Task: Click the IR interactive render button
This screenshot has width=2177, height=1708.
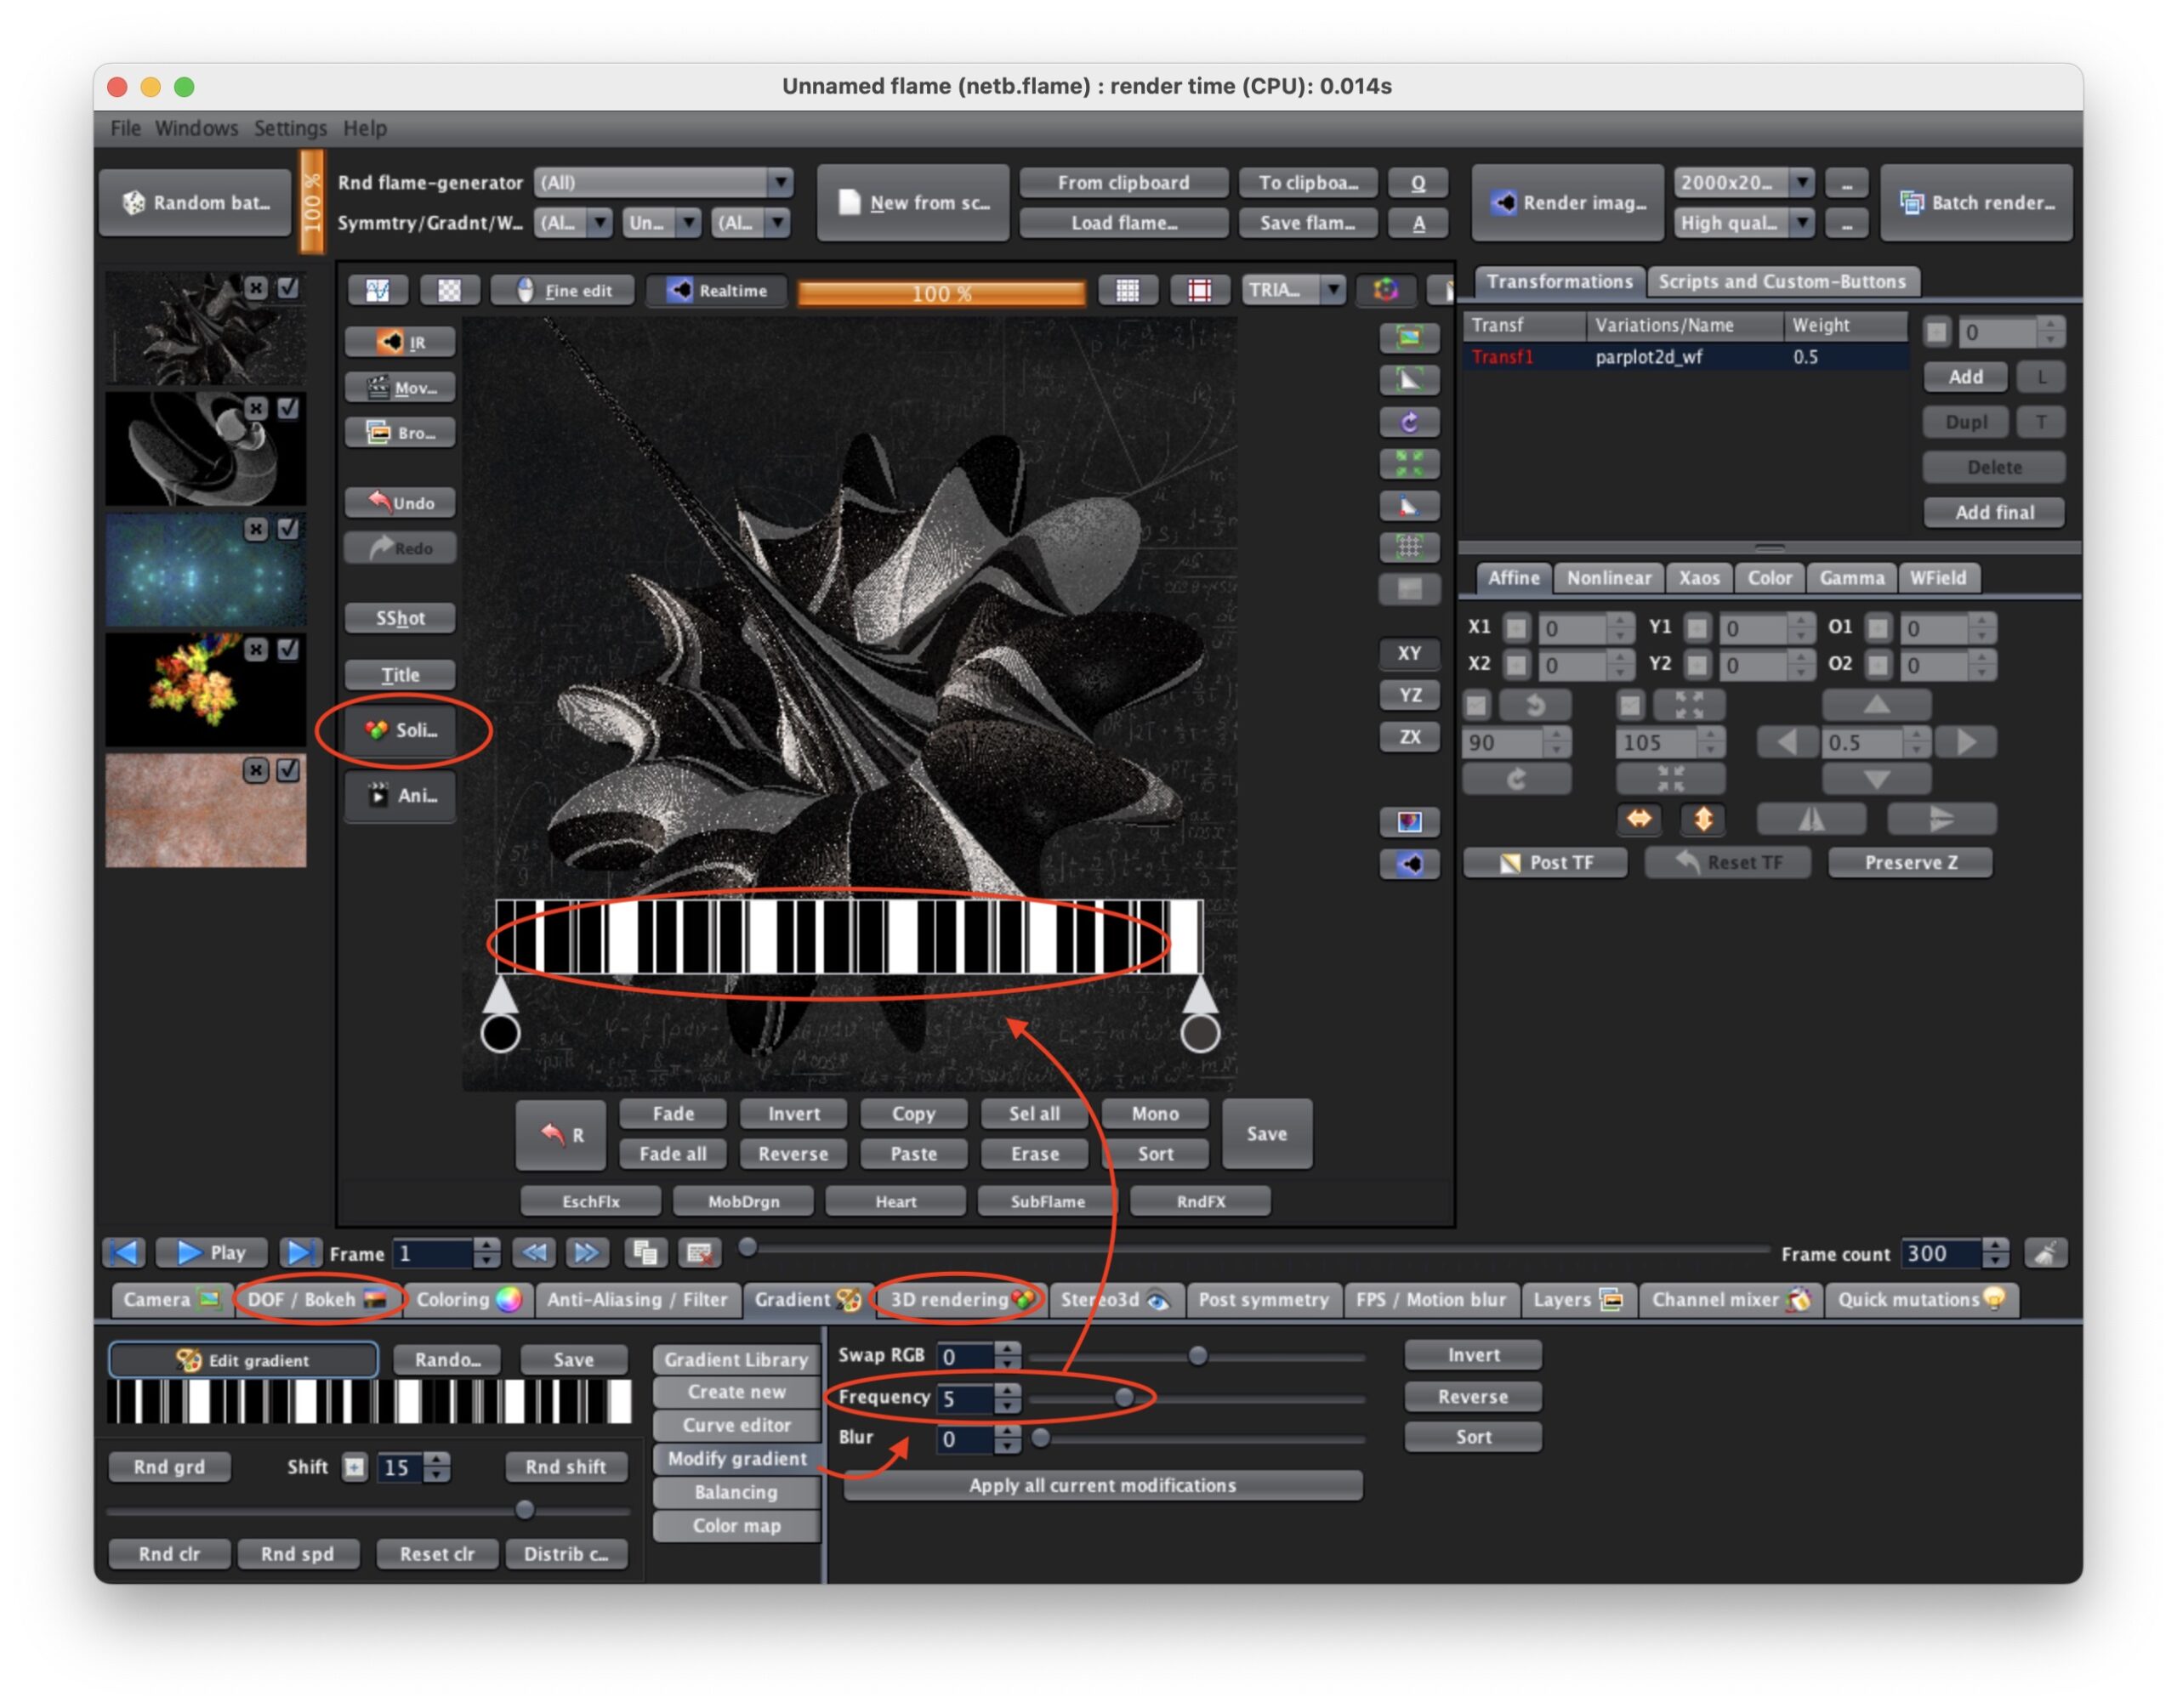Action: 400,342
